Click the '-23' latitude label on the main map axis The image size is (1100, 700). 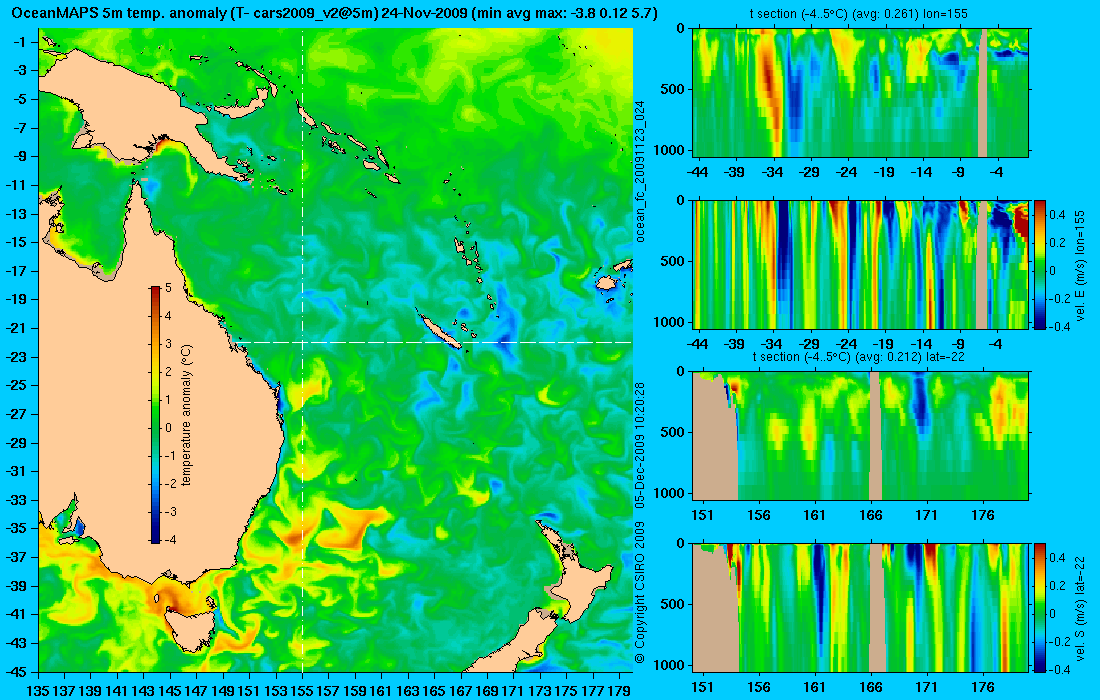click(x=15, y=356)
